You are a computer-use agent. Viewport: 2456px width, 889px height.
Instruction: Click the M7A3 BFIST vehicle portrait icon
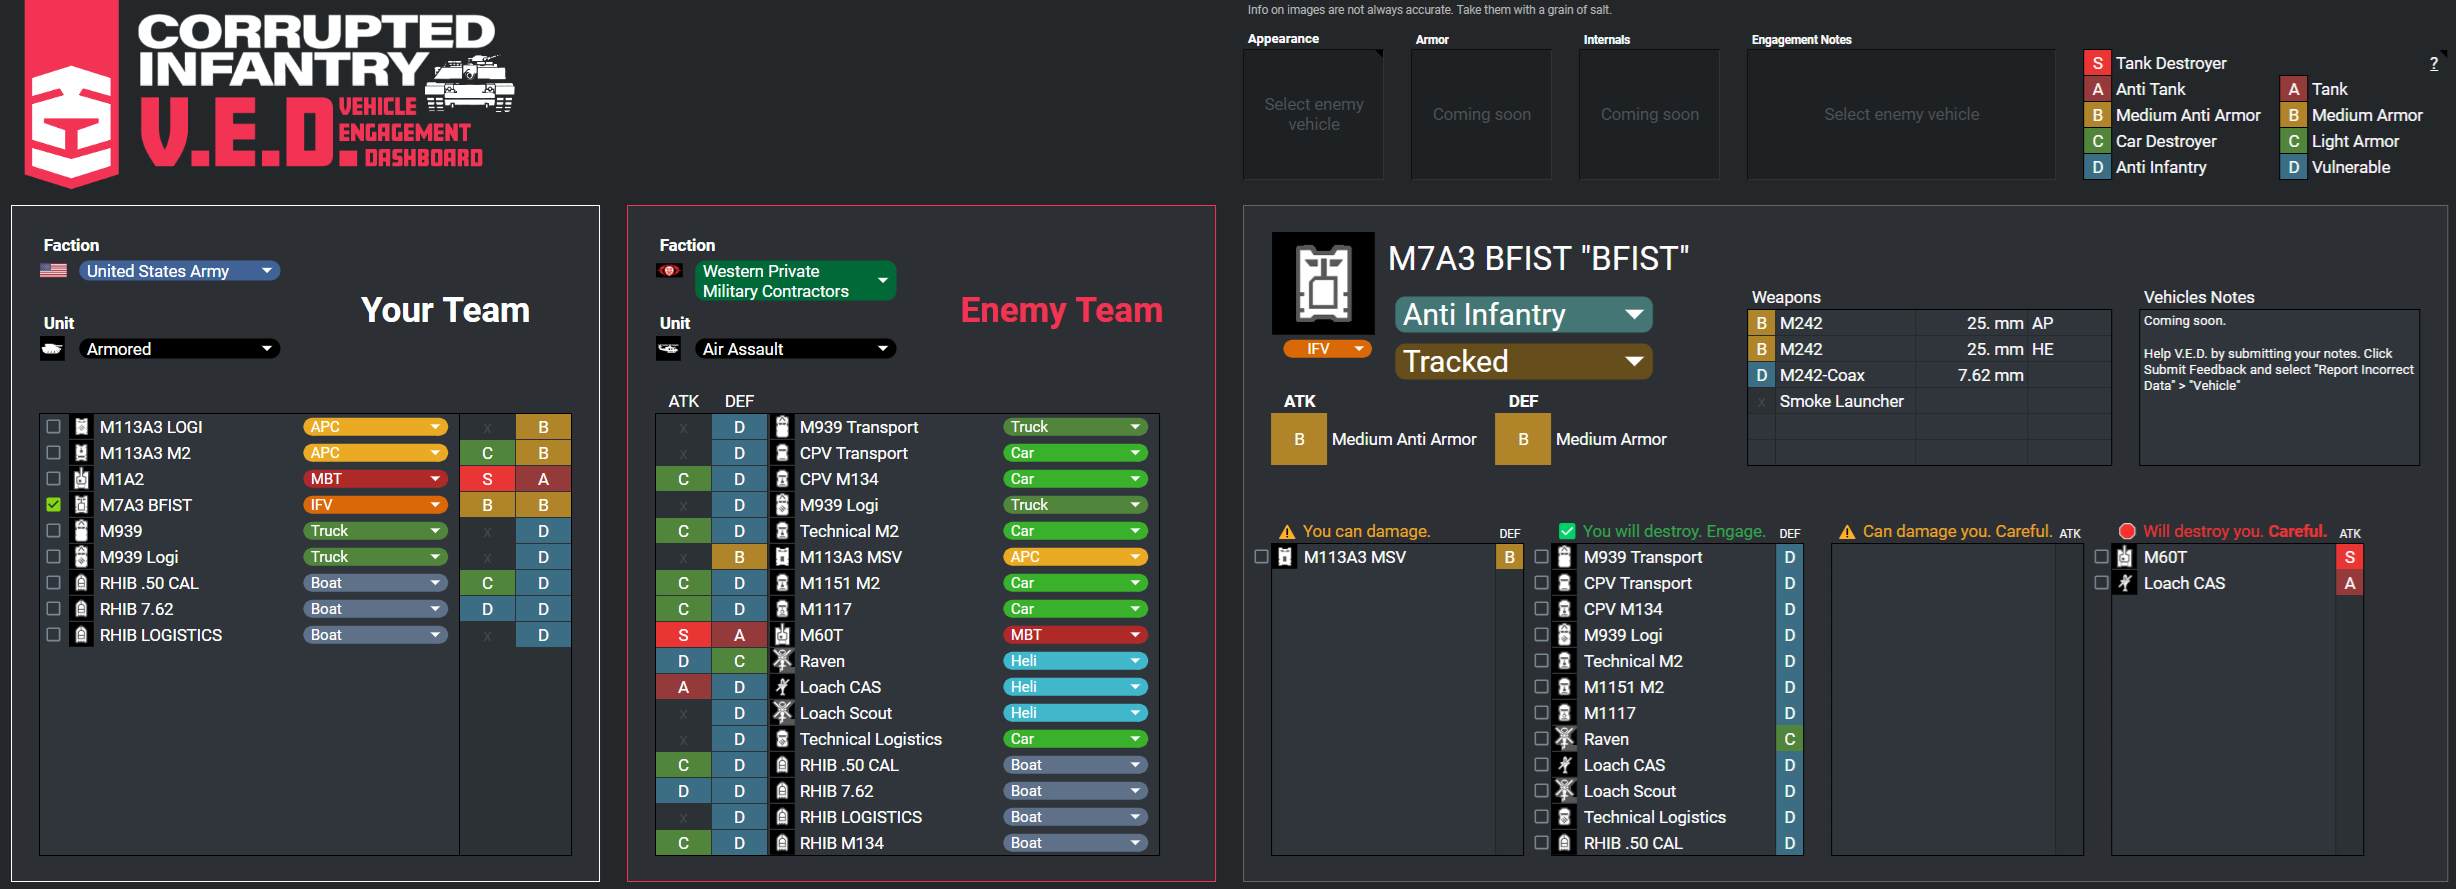click(x=1323, y=283)
